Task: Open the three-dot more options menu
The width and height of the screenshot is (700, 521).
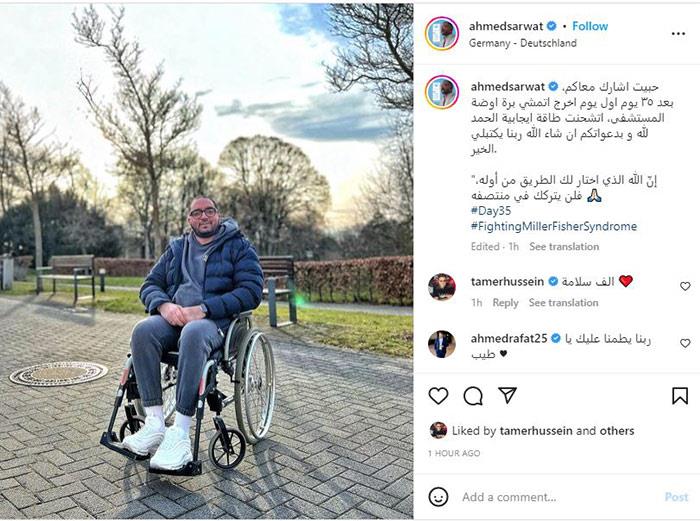Action: point(678,34)
